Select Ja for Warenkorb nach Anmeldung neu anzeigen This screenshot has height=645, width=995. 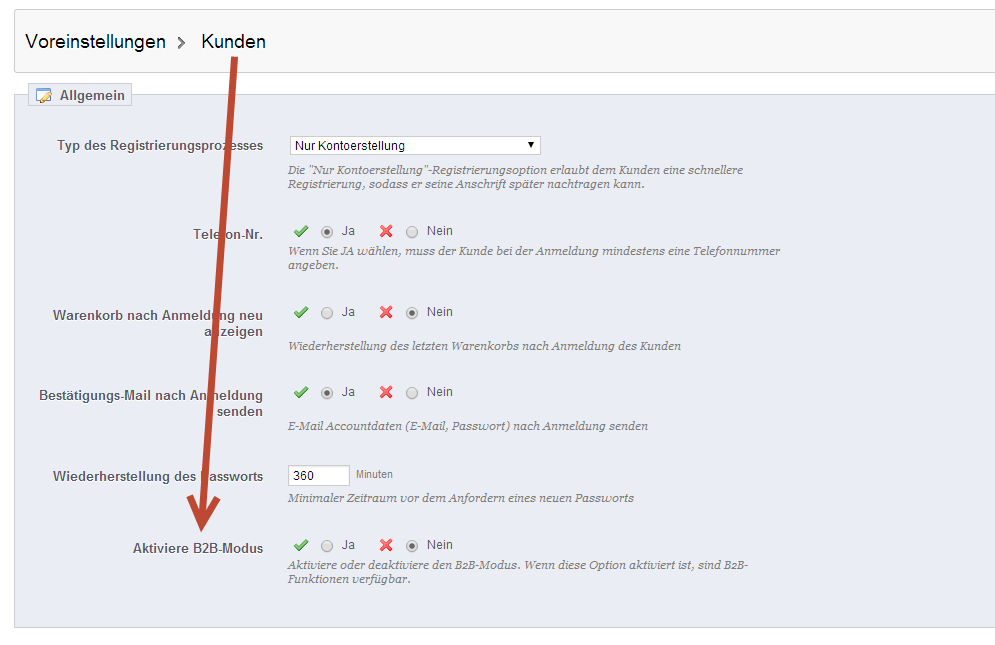tap(327, 313)
